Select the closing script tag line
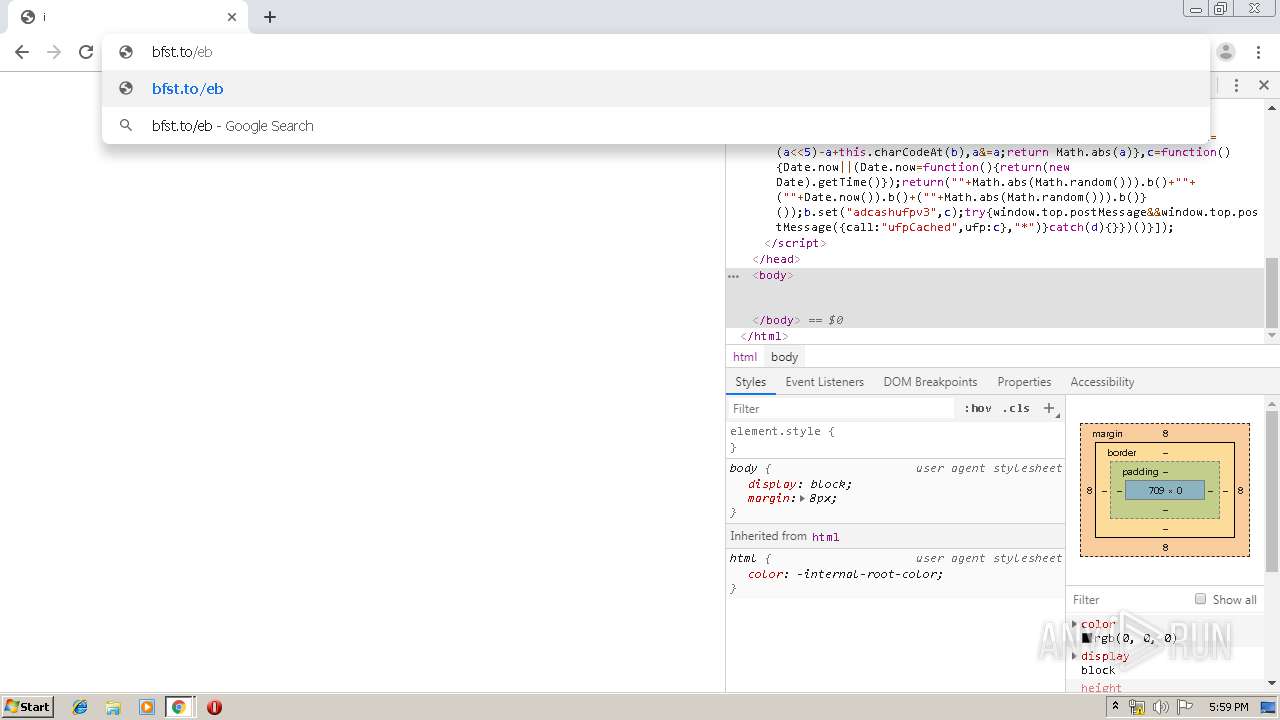 (x=796, y=243)
